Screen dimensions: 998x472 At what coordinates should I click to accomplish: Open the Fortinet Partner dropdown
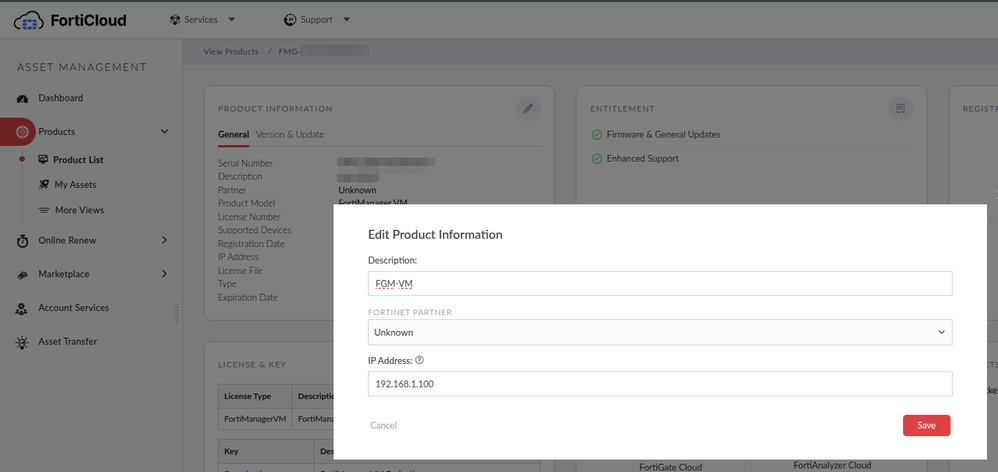[660, 332]
